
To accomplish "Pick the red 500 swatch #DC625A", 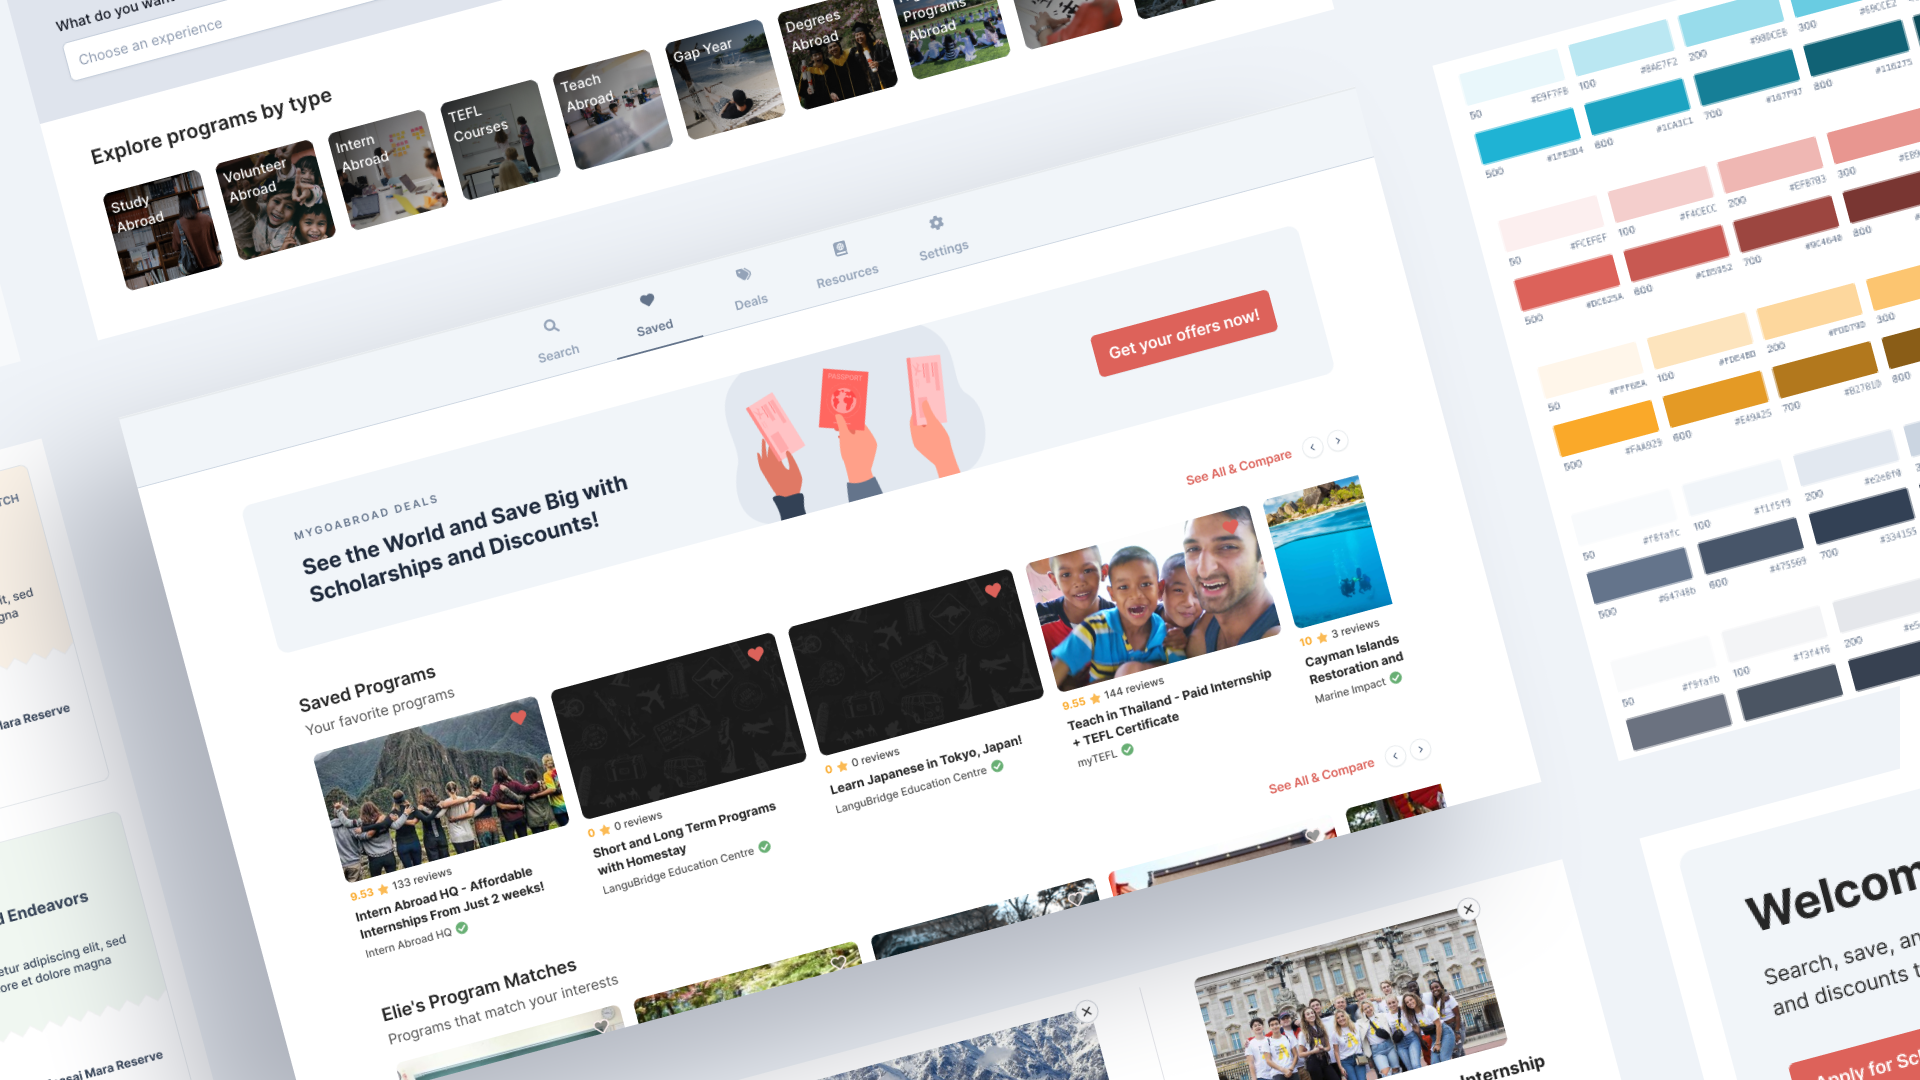I will 1566,282.
